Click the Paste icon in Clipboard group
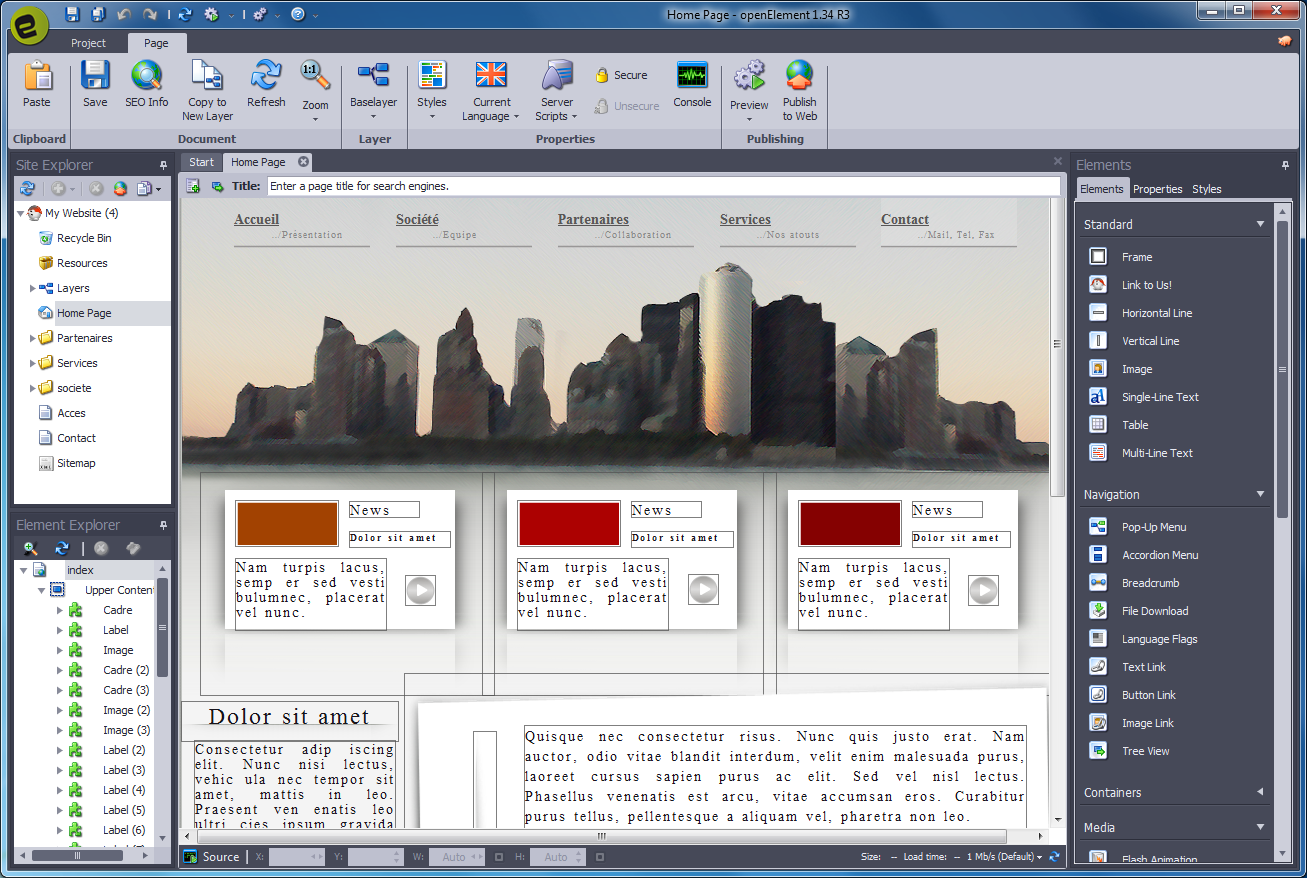1307x878 pixels. click(x=37, y=77)
